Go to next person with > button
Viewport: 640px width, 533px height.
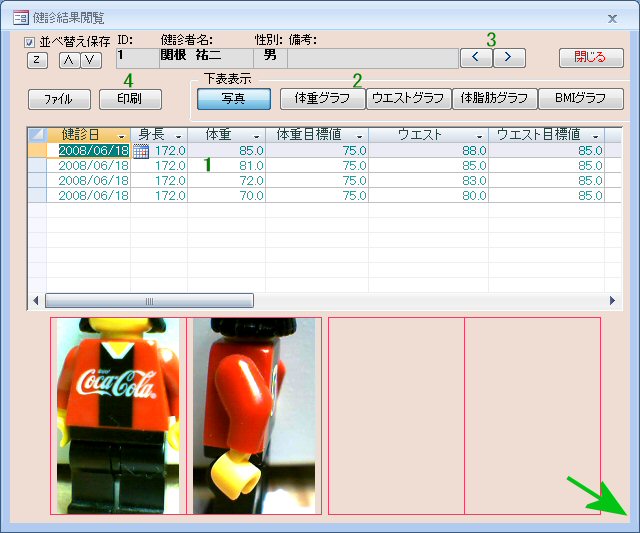[x=509, y=58]
